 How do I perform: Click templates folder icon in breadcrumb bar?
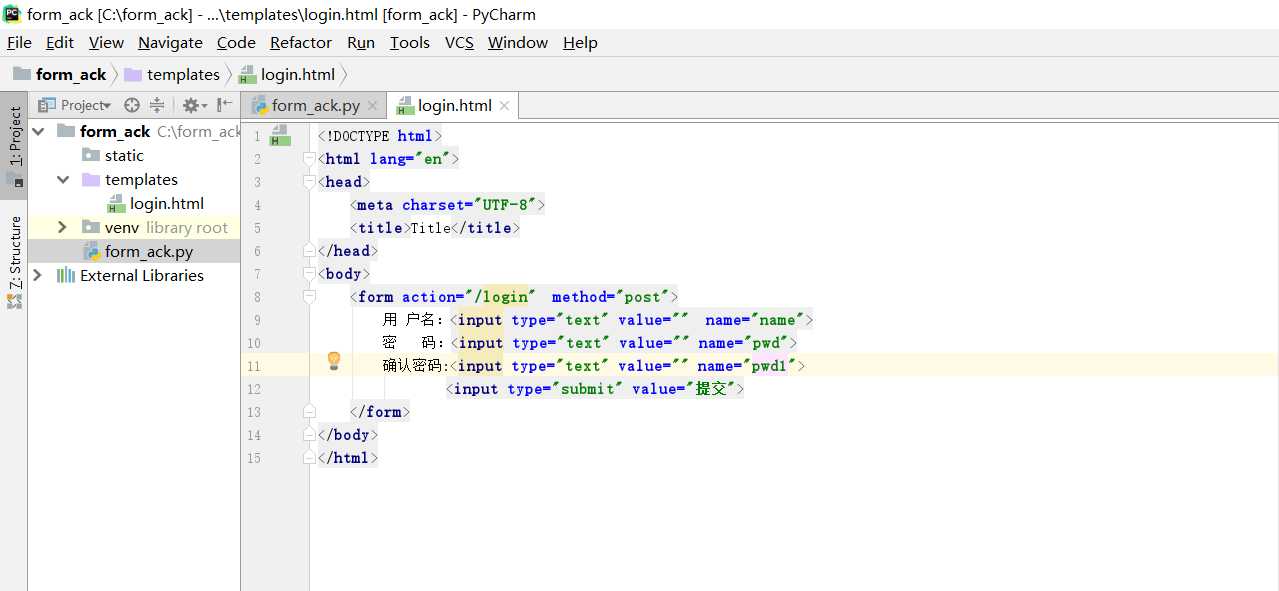click(132, 74)
